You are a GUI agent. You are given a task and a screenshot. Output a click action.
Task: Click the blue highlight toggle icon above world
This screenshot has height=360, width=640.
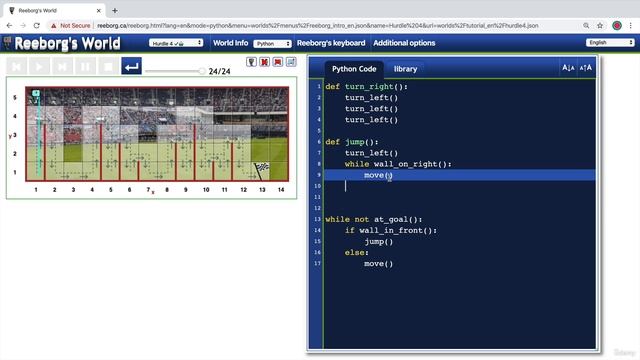[x=291, y=62]
